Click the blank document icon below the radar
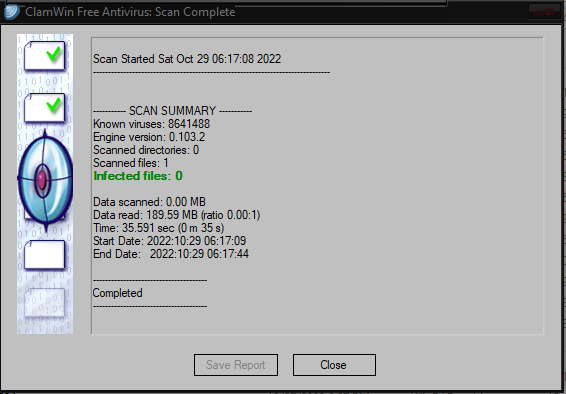This screenshot has width=566, height=394. coord(45,255)
